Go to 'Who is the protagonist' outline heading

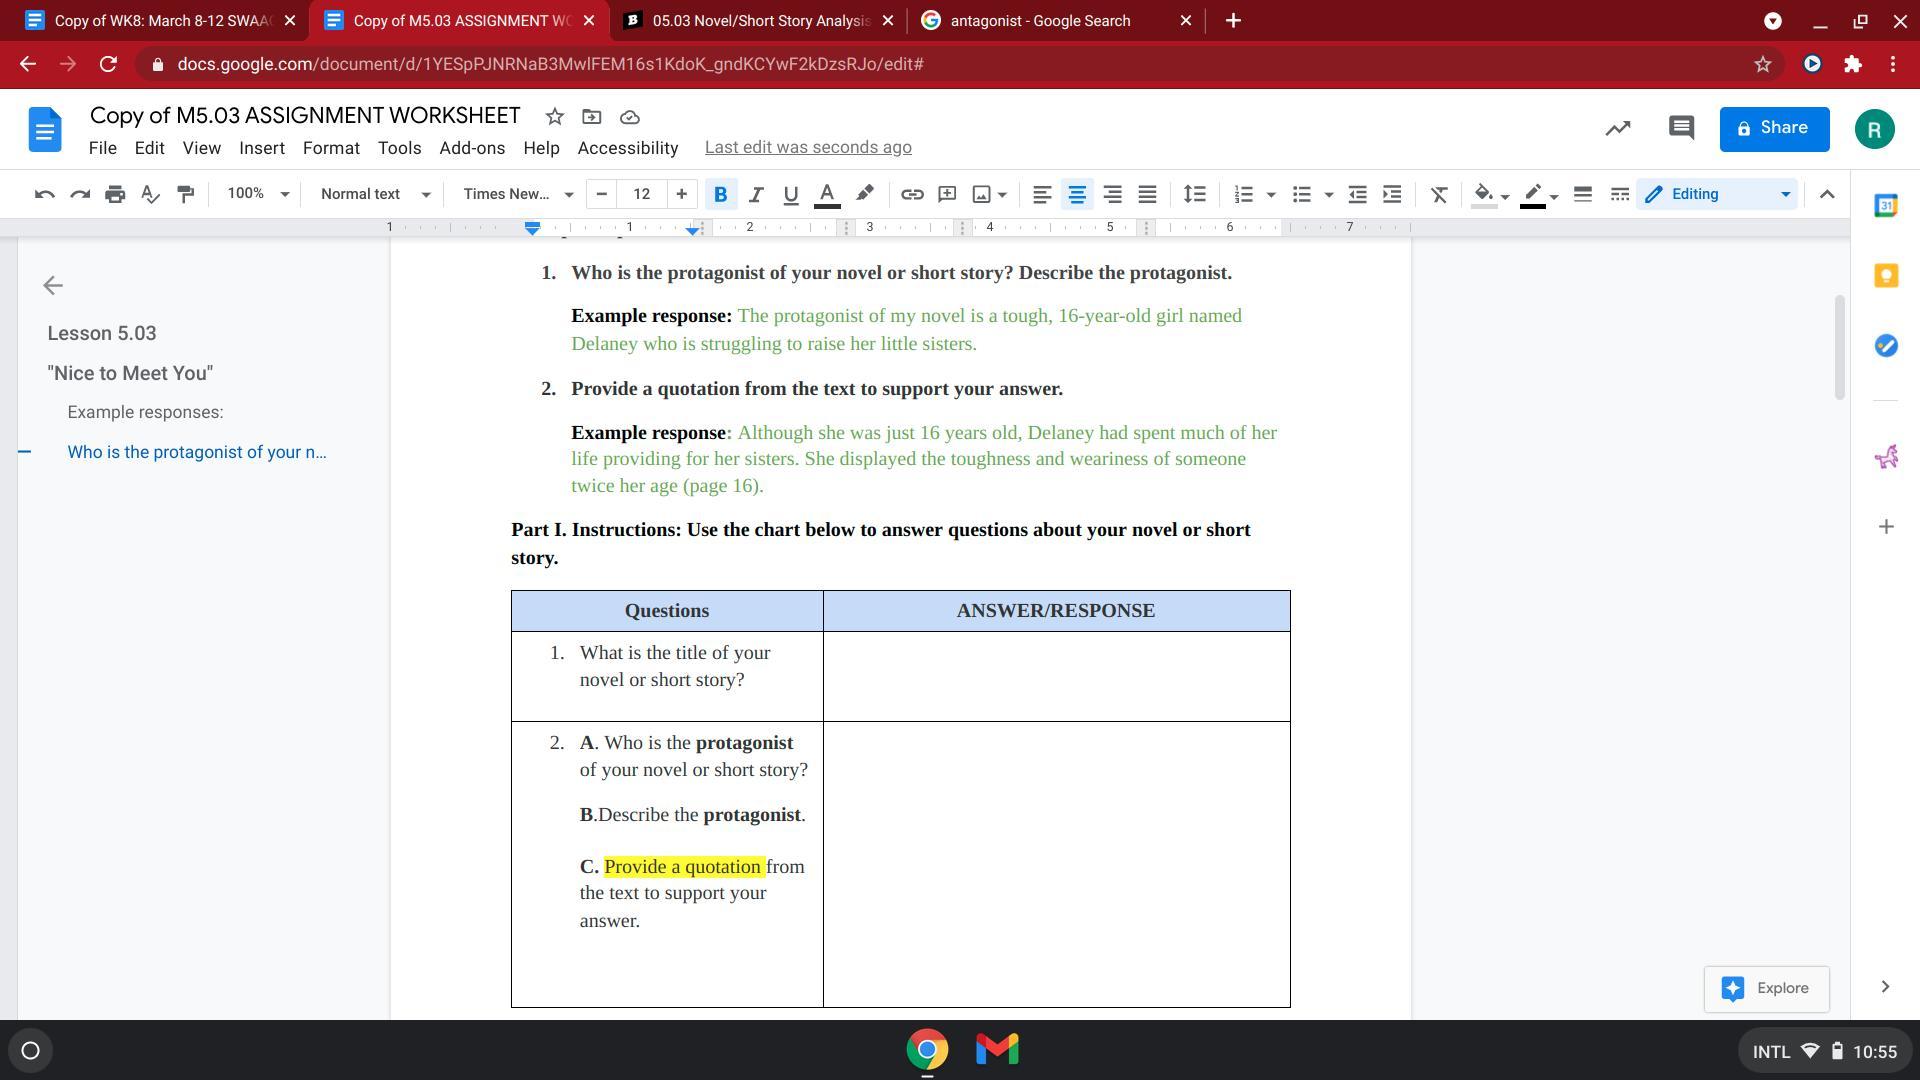[x=197, y=452]
